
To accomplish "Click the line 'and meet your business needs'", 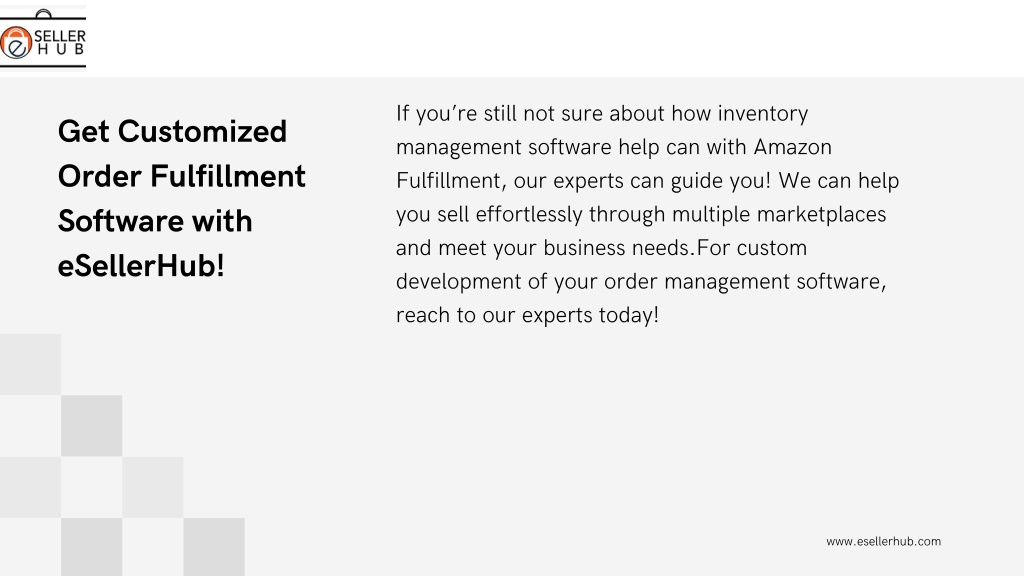I will [601, 248].
